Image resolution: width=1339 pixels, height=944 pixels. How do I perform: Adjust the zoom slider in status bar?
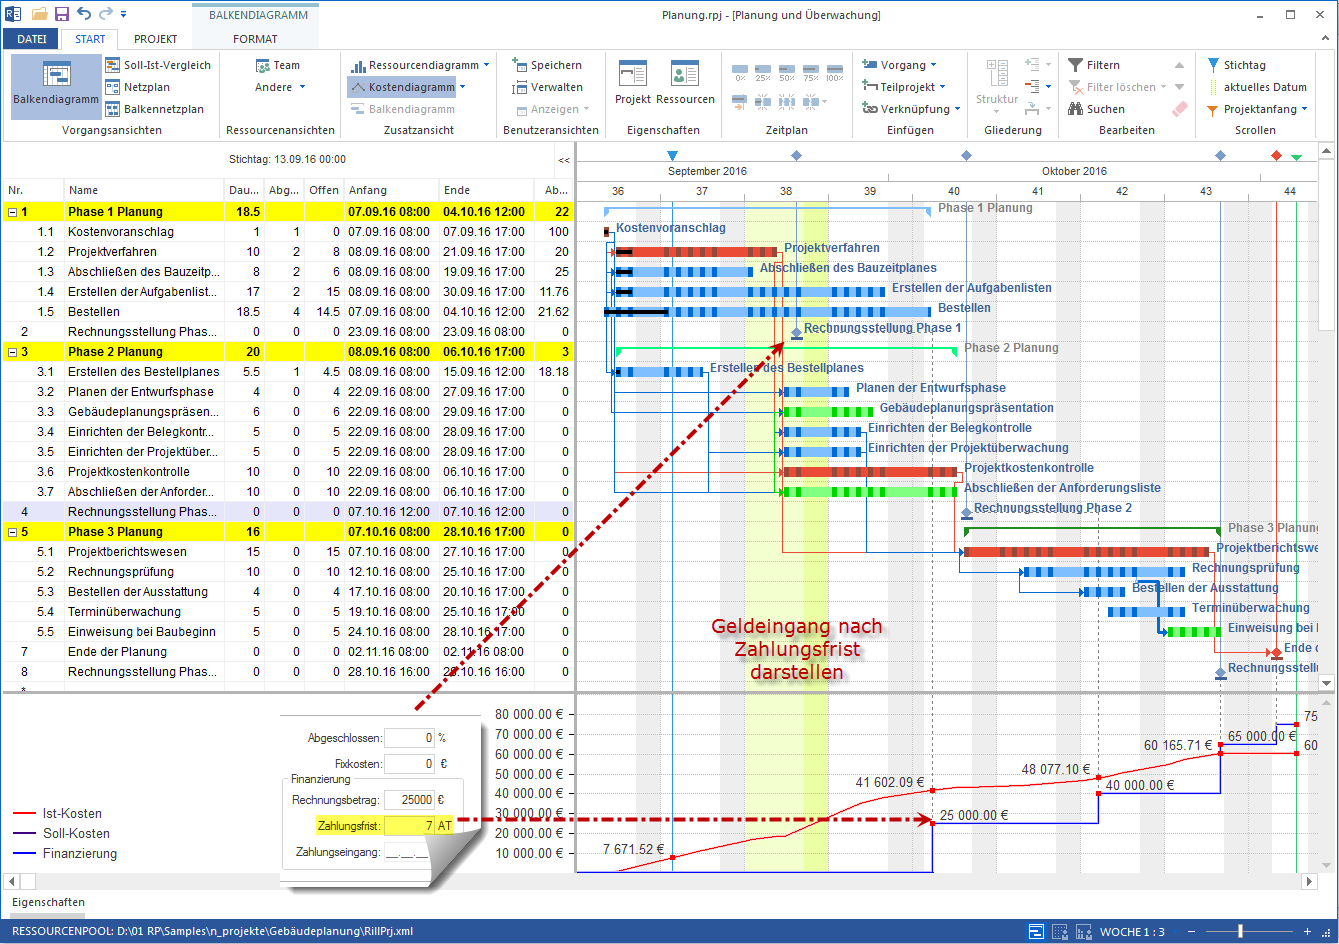pos(1241,931)
